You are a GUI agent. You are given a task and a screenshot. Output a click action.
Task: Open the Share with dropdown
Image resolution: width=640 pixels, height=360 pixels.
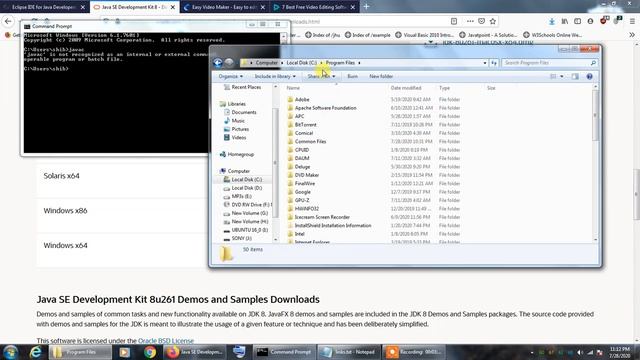pos(321,76)
